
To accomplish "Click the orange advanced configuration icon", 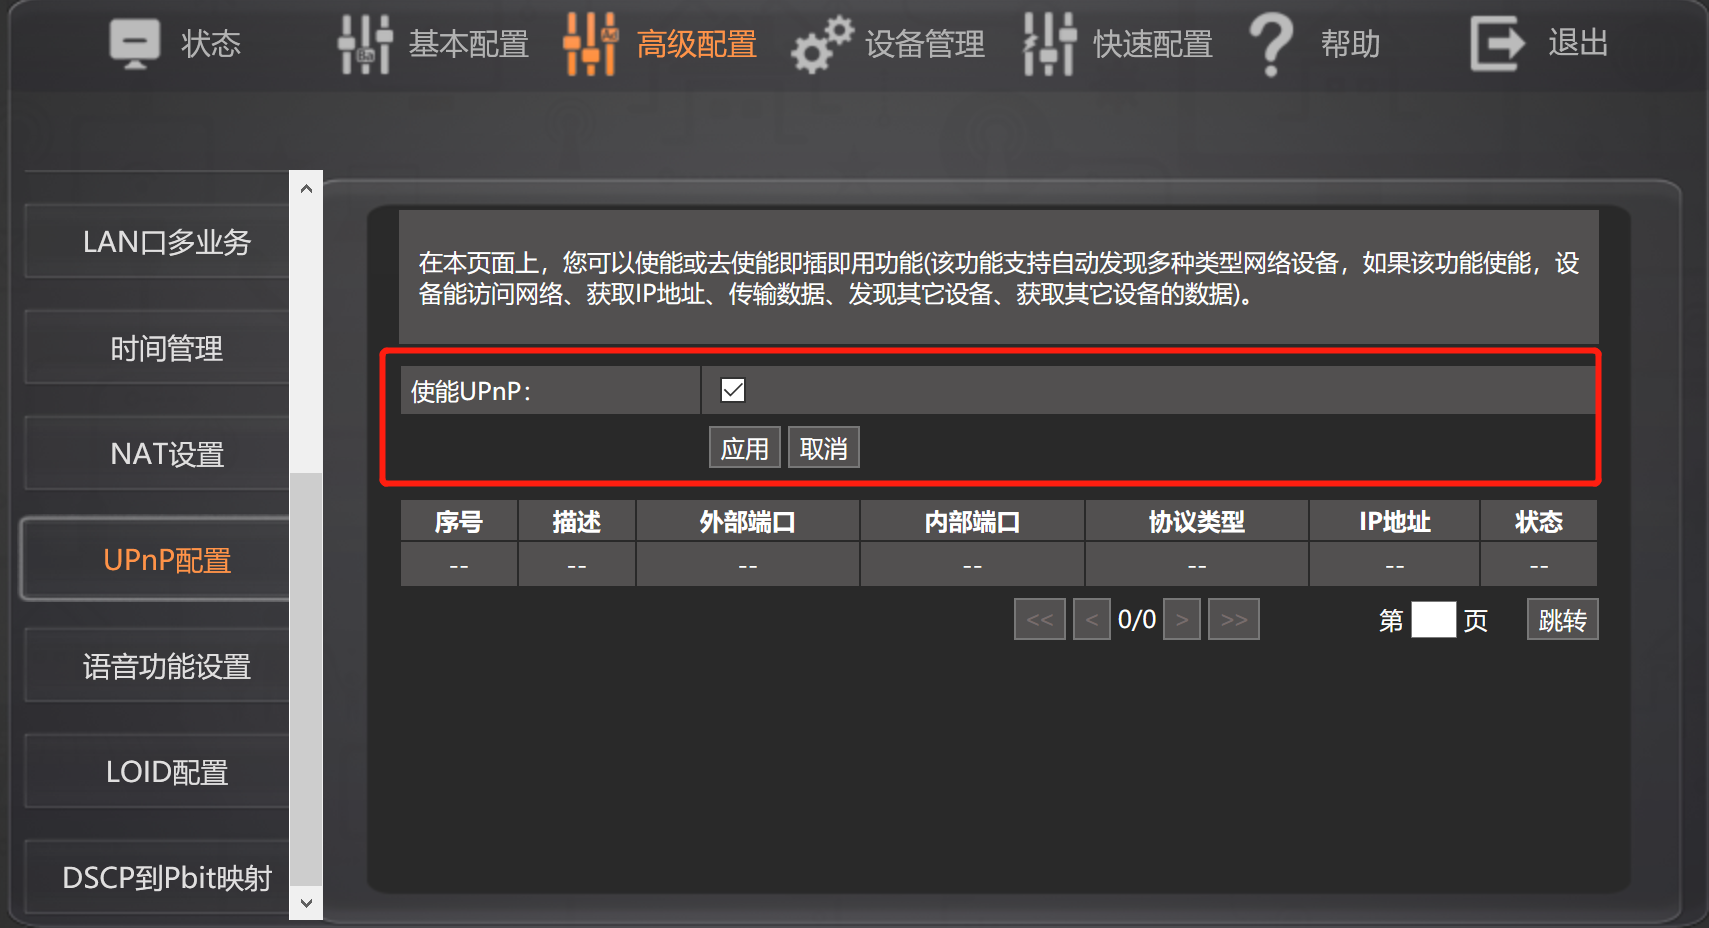I will pos(591,44).
